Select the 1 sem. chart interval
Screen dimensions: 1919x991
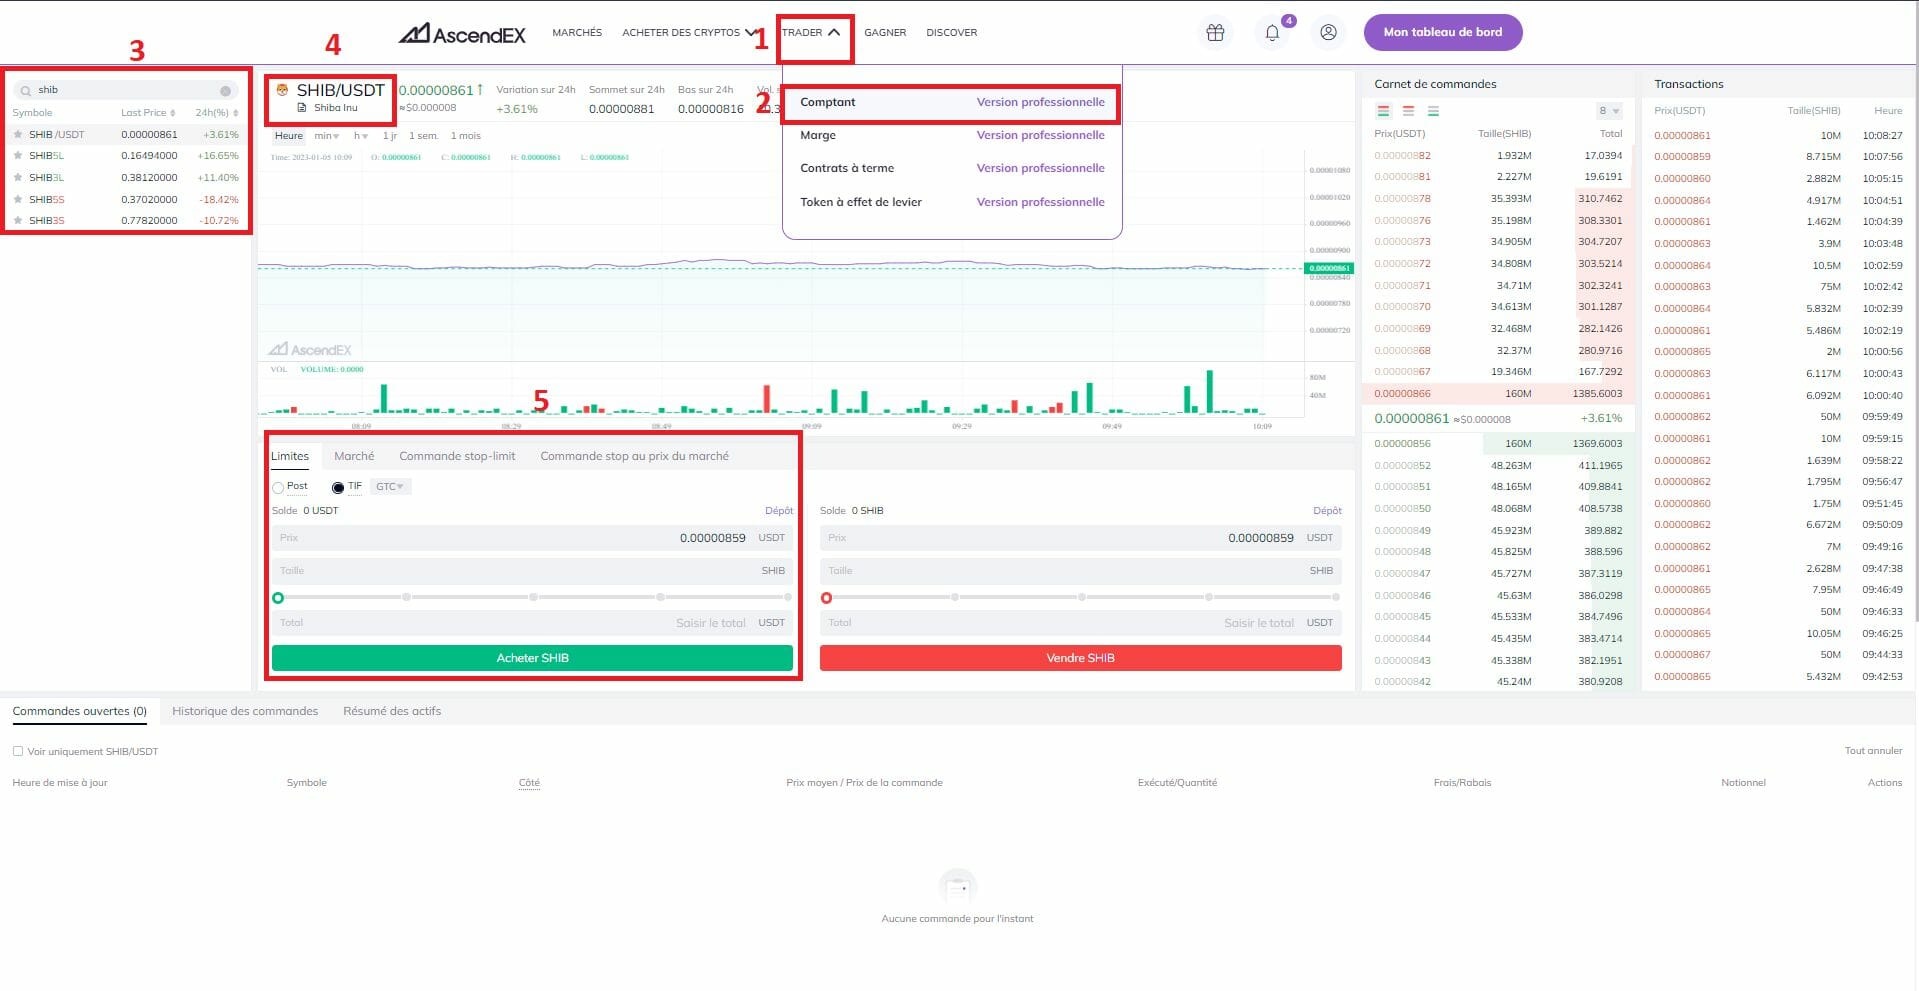[x=423, y=136]
